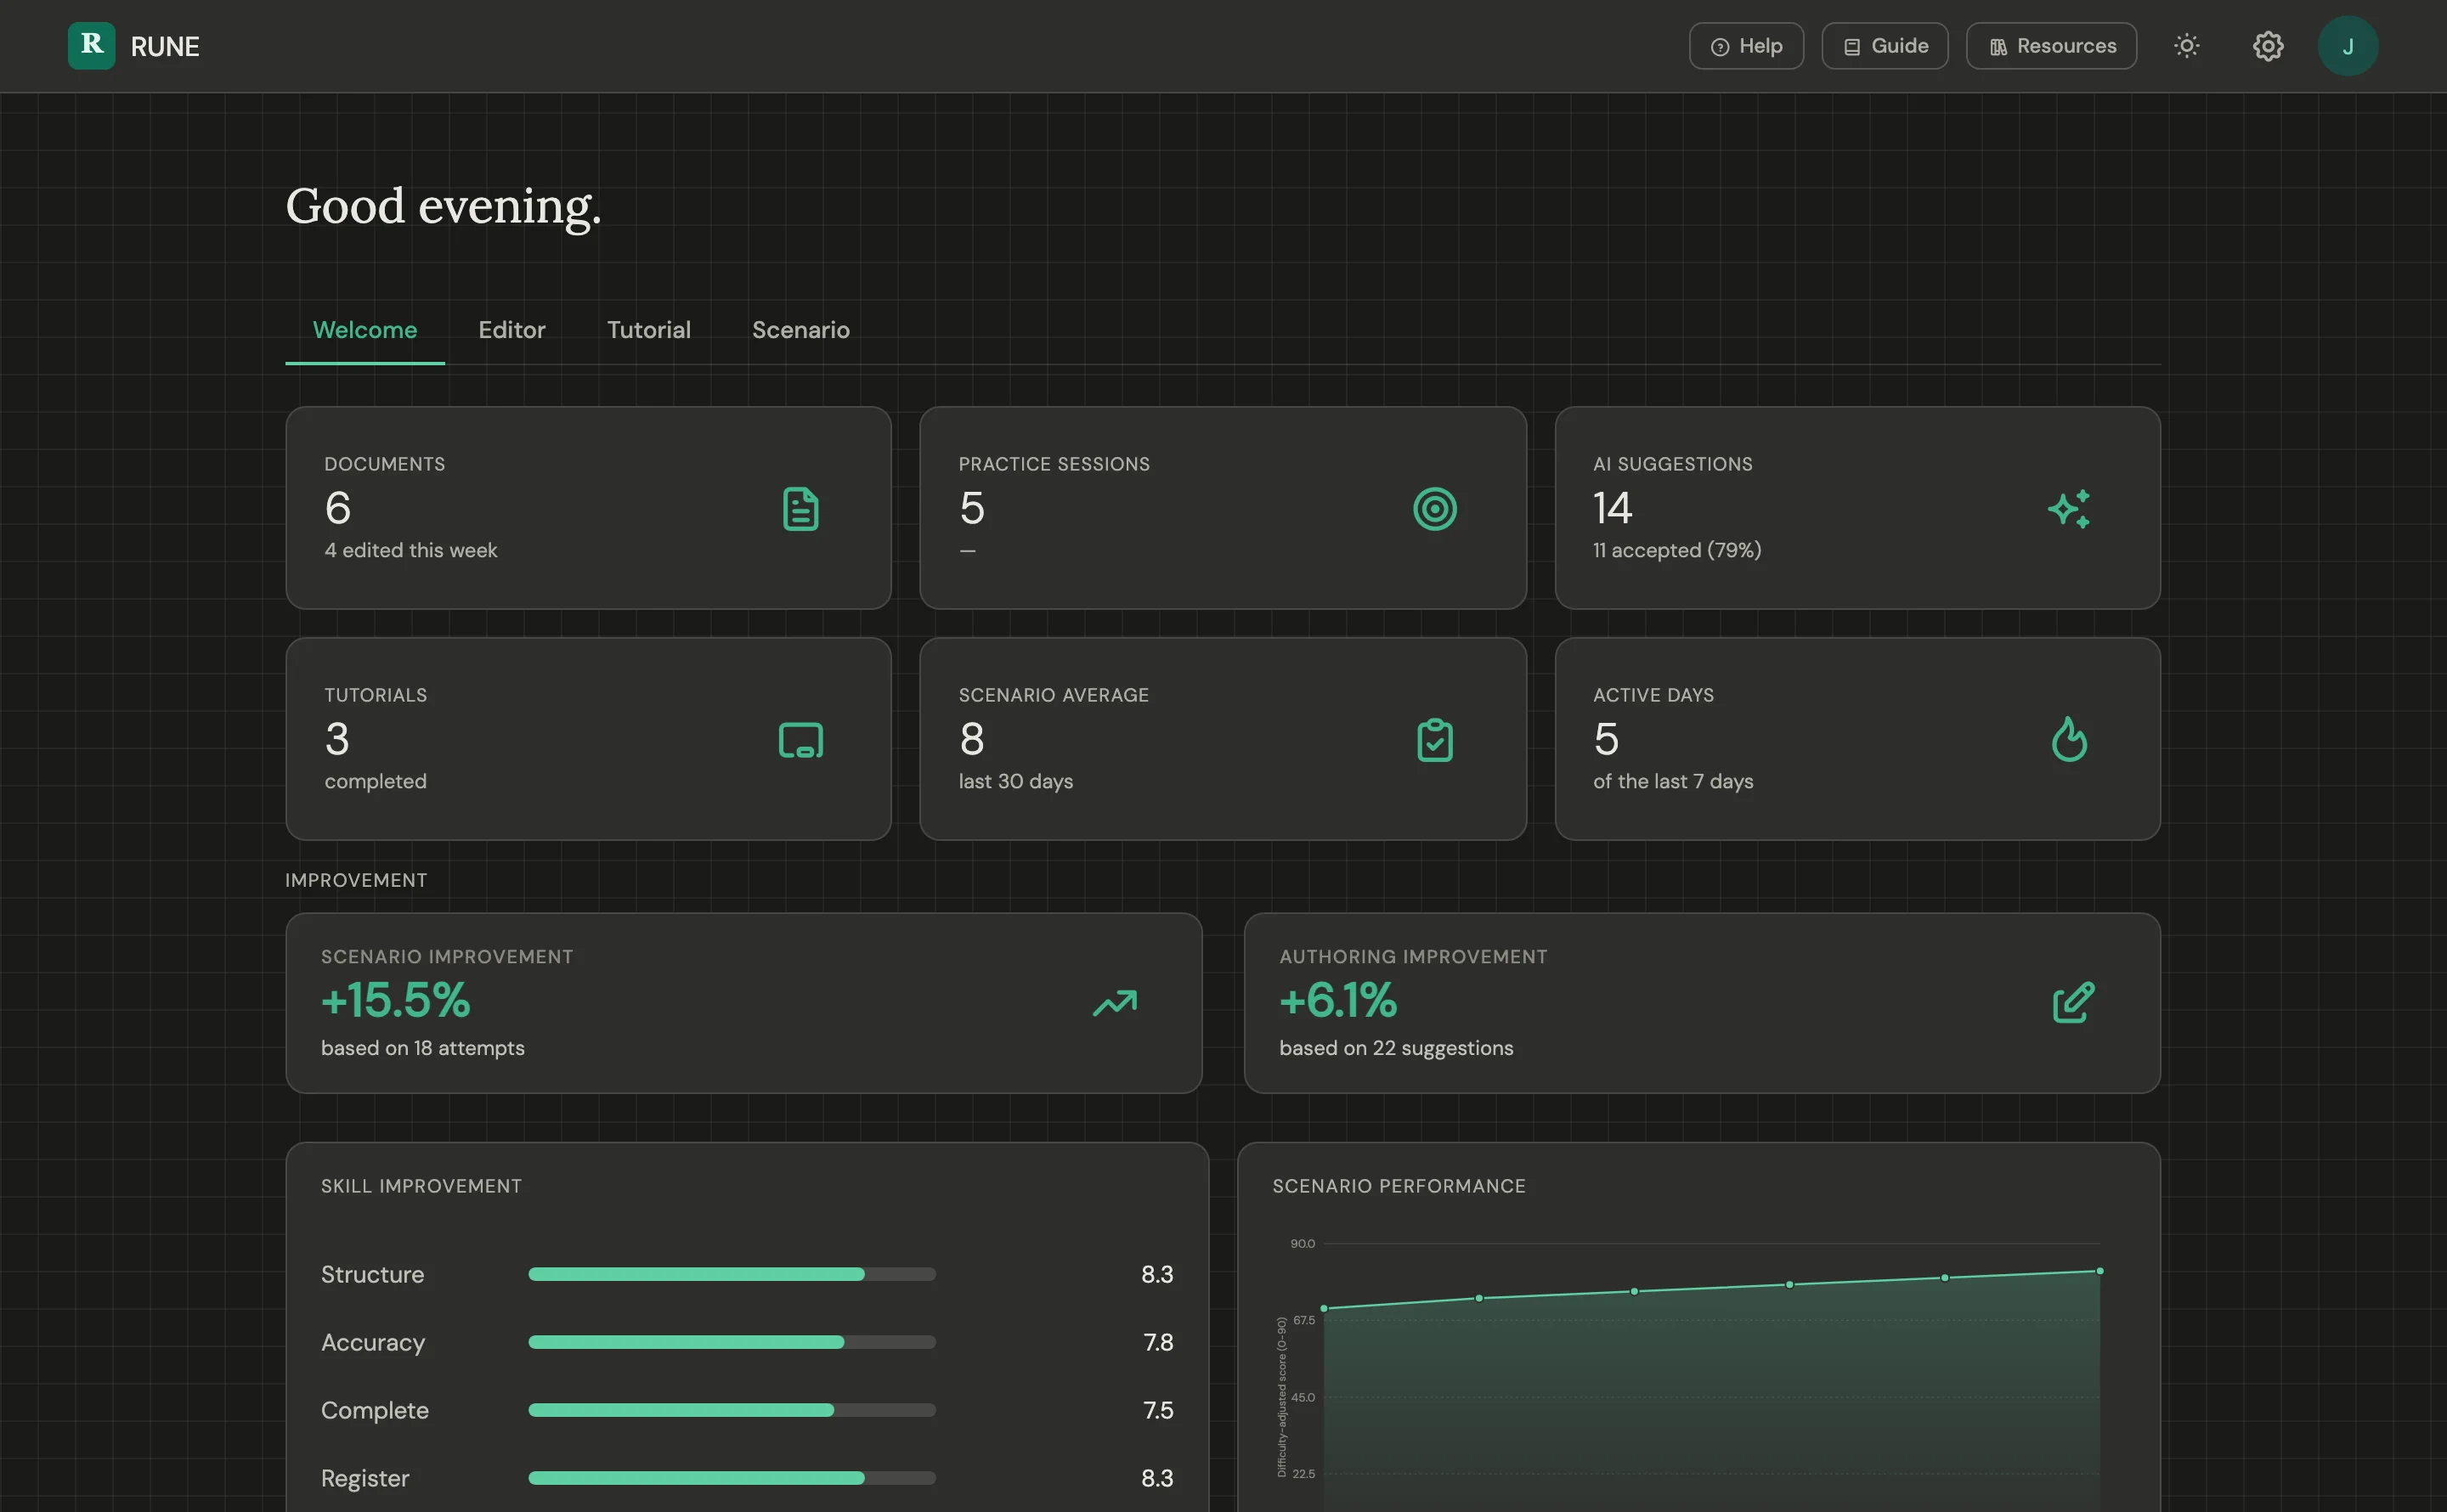This screenshot has width=2447, height=1512.
Task: Click the 90.0 chart axis label
Action: [1302, 1244]
